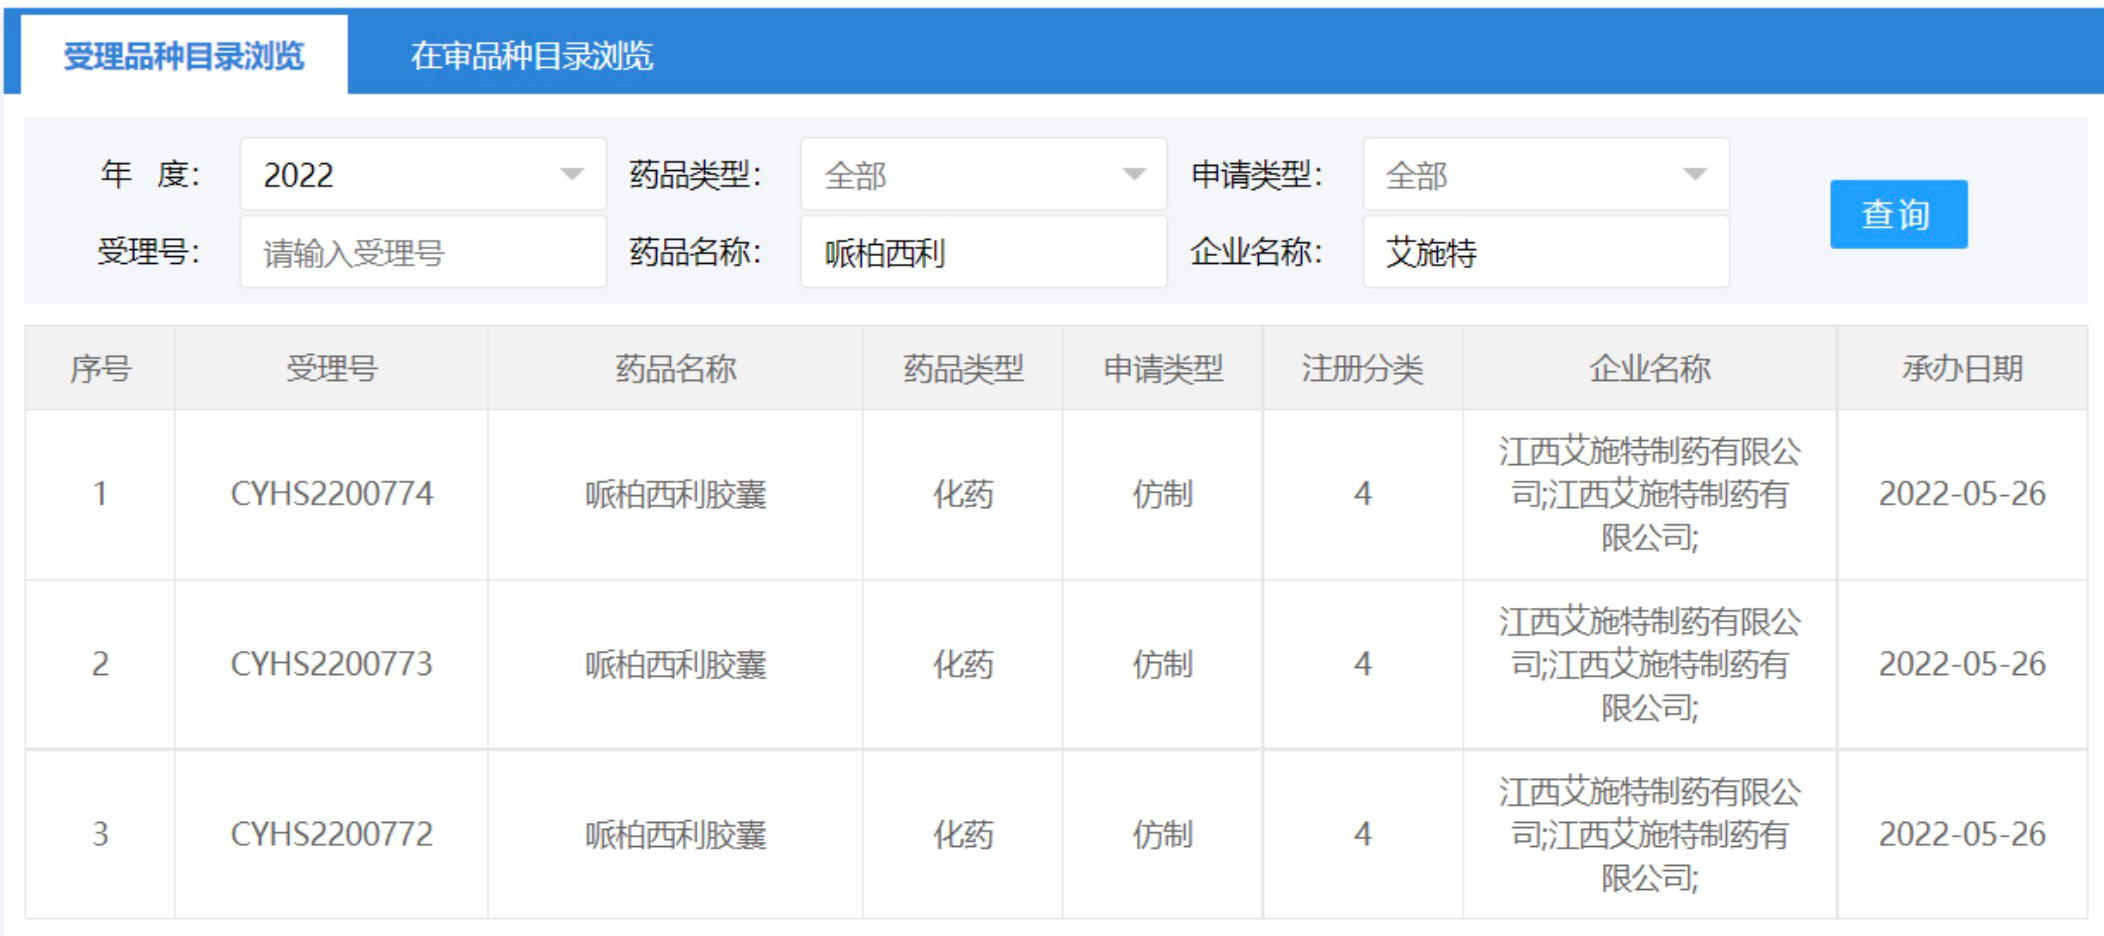Click the 企业名称 column header
This screenshot has height=936, width=2104.
coord(1649,369)
